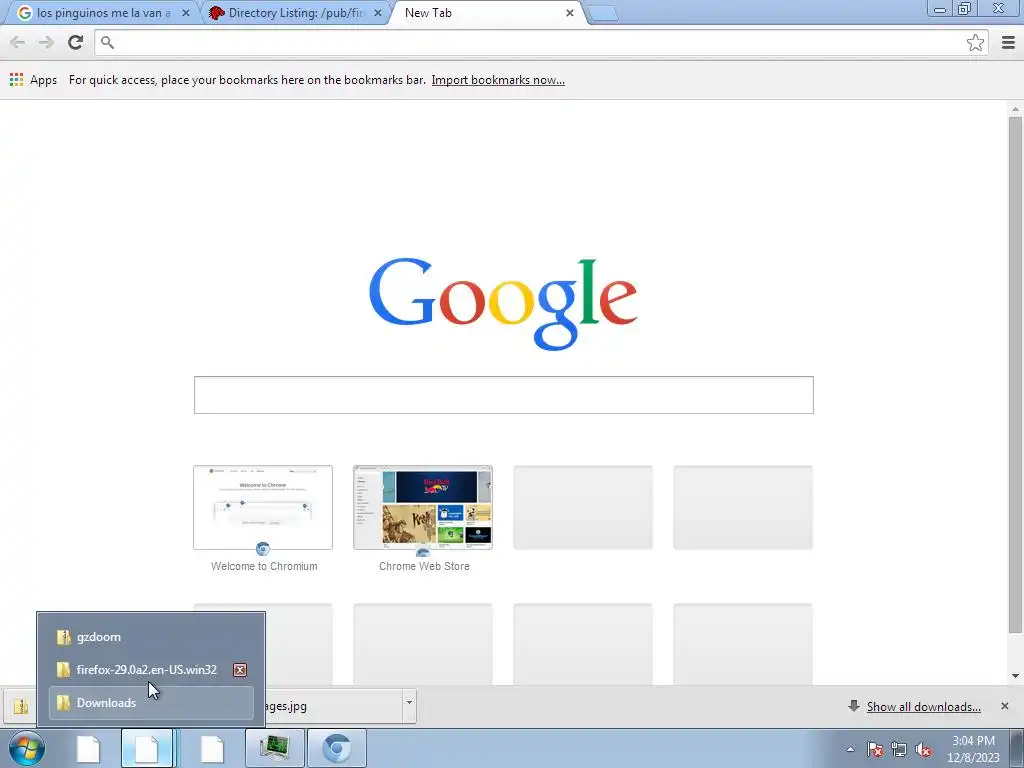
Task: Open a new tab with the new-tab button
Action: pyautogui.click(x=603, y=14)
